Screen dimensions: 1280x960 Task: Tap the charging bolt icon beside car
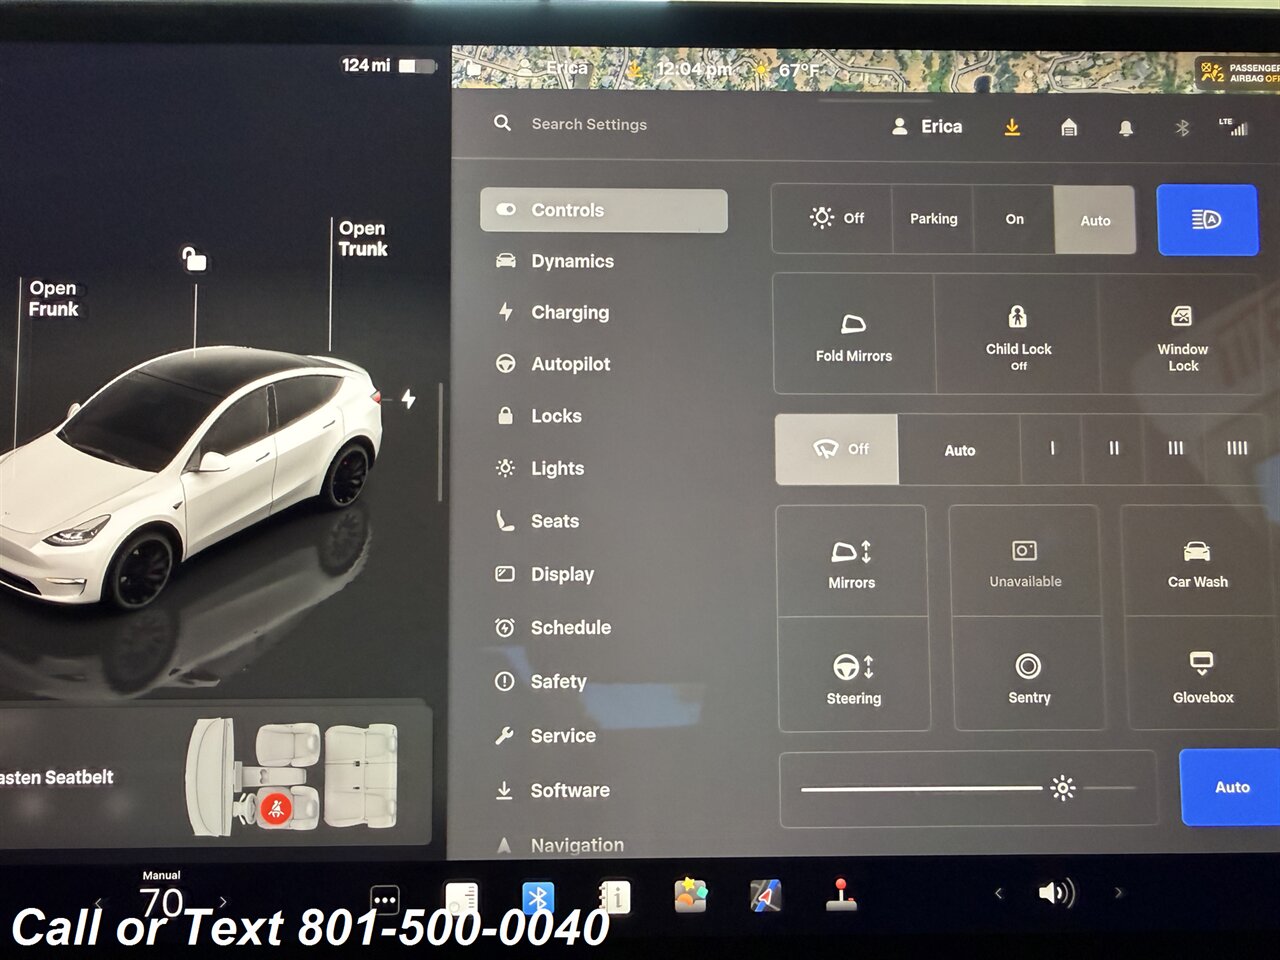[x=409, y=399]
